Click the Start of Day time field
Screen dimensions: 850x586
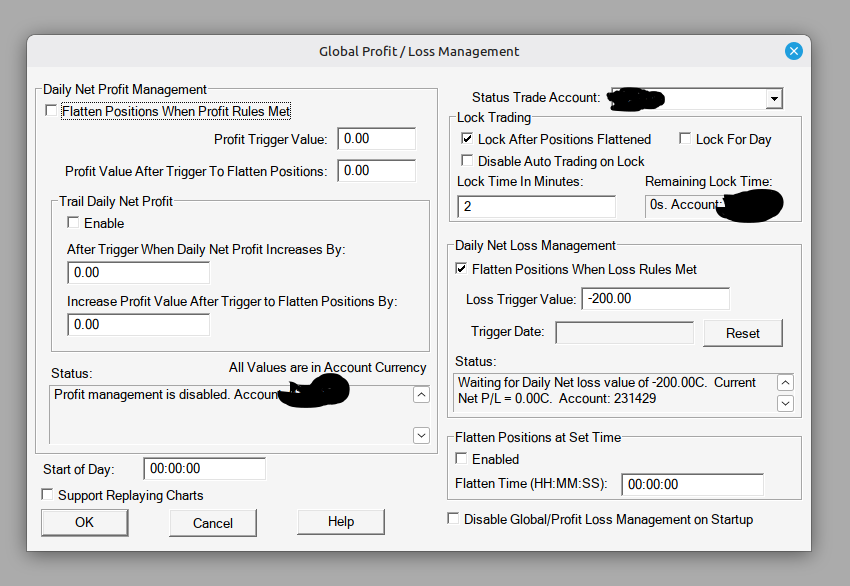(204, 468)
